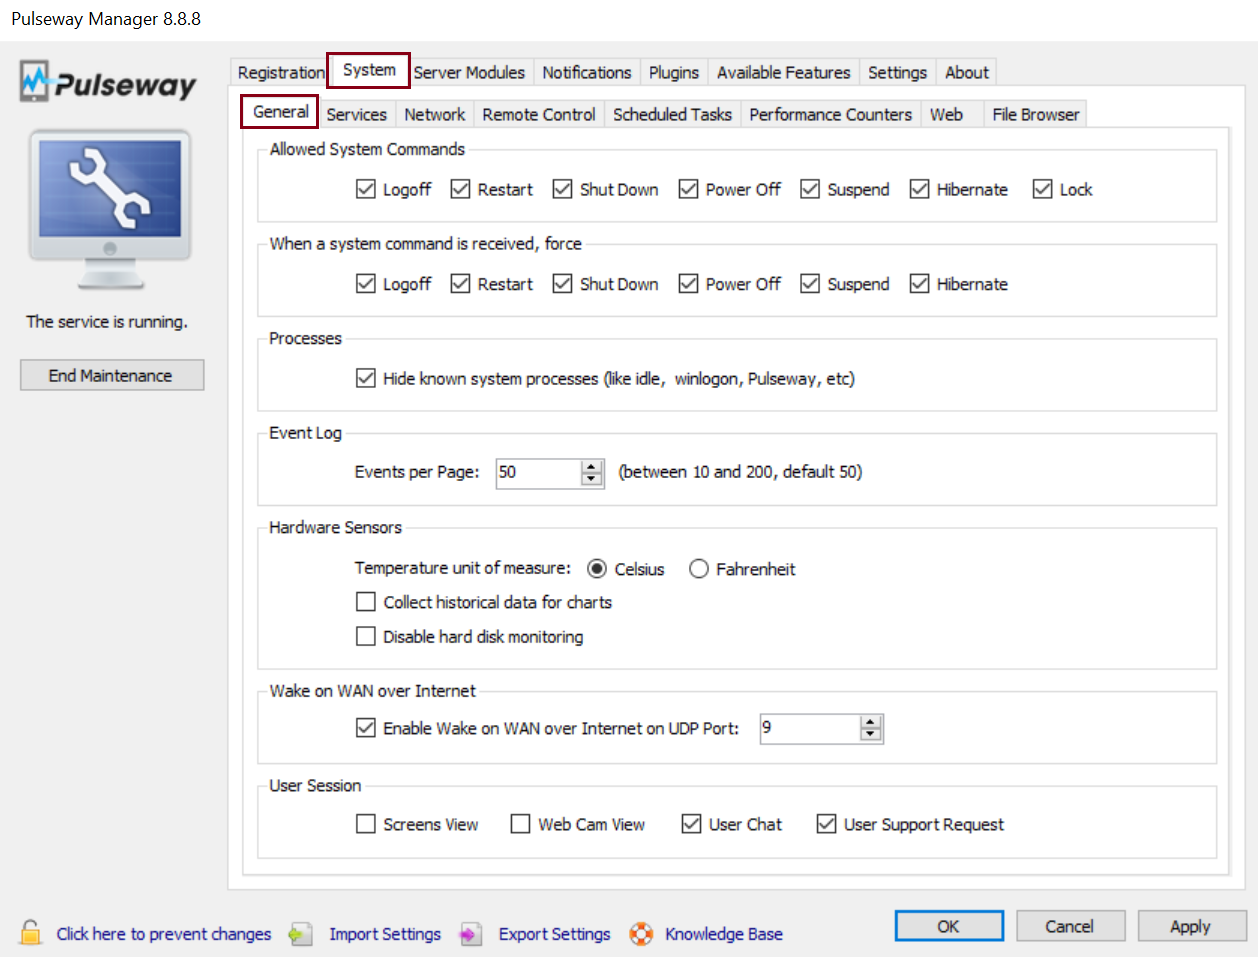Open Performance Counters sub-tab
This screenshot has width=1258, height=958.
[x=831, y=114]
